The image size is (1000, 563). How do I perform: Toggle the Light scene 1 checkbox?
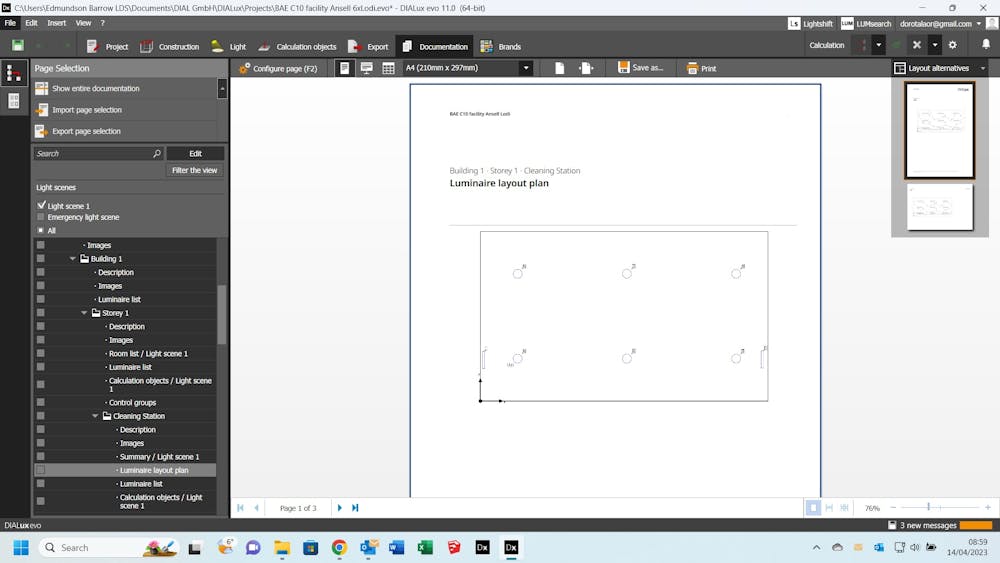point(41,205)
